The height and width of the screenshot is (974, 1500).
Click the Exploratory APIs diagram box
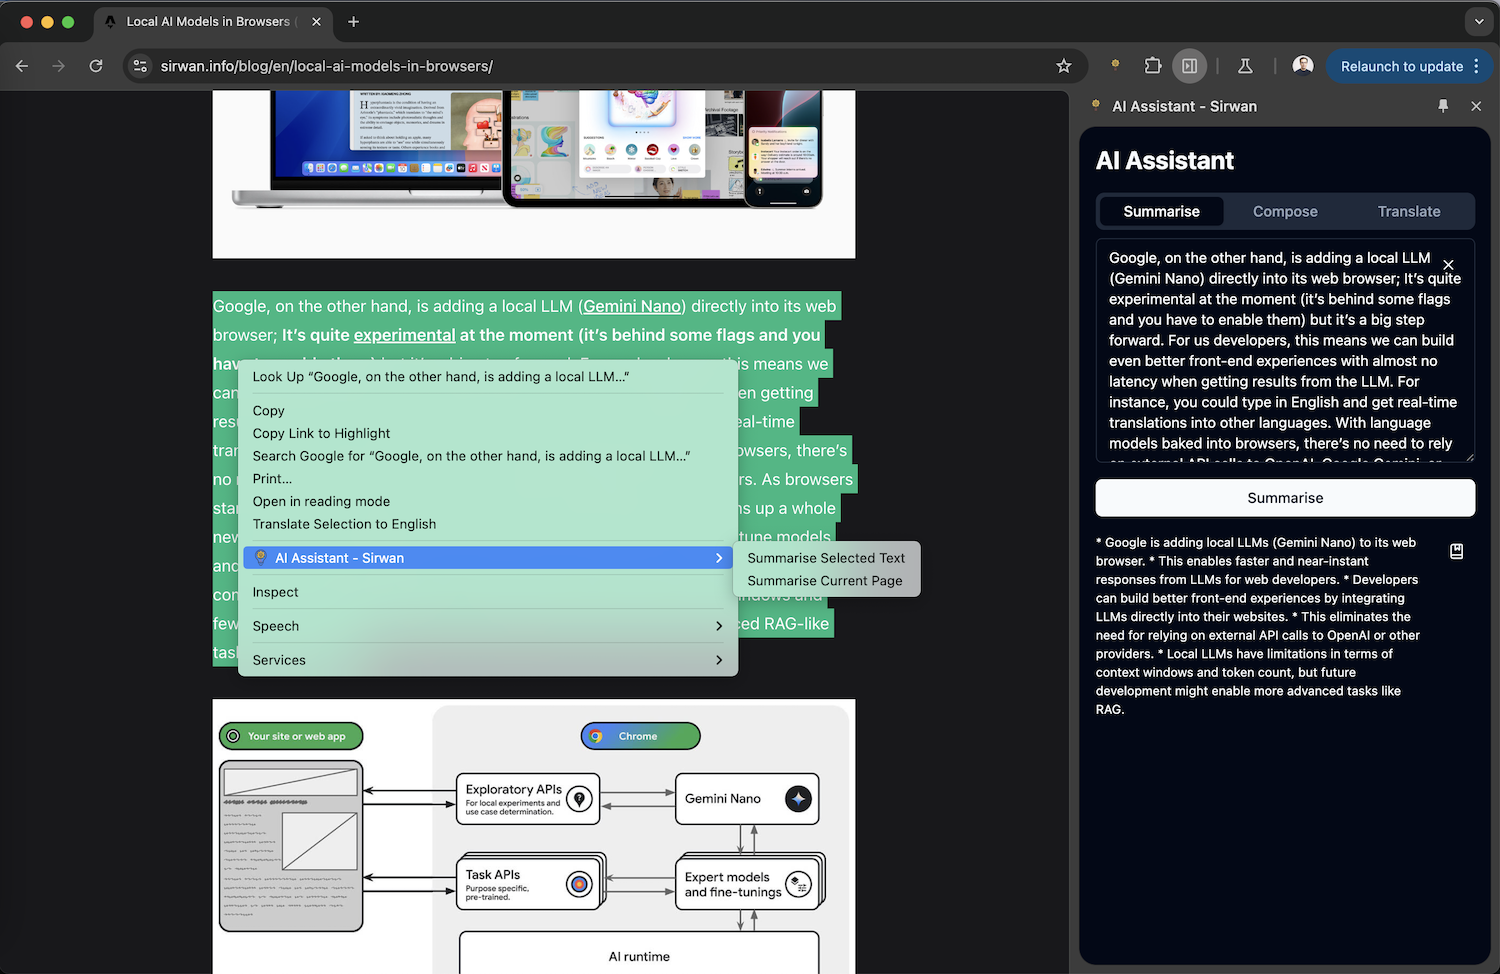528,798
